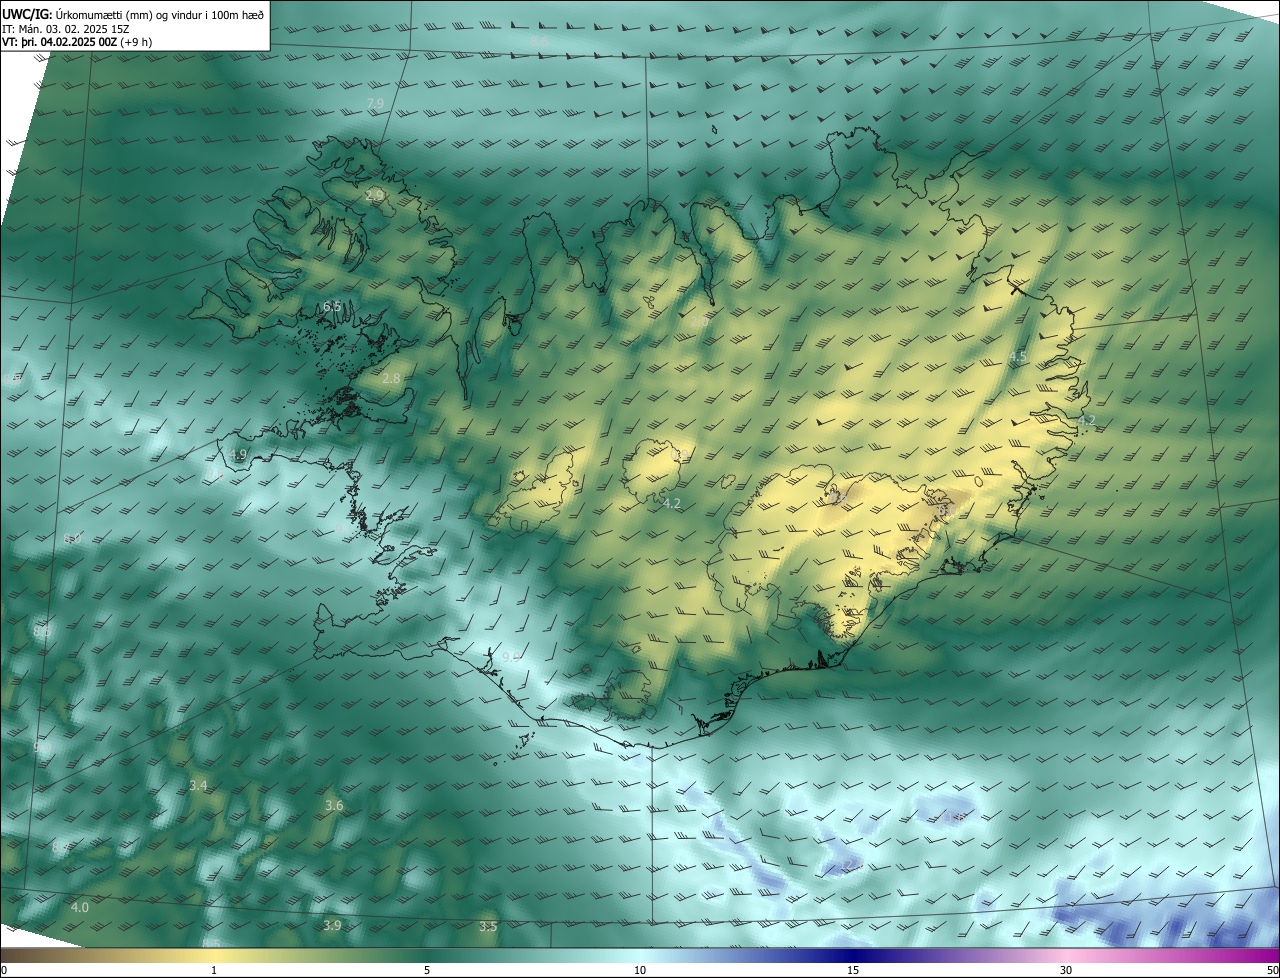Select the 6.5 value label on the map
This screenshot has width=1280, height=978.
coord(332,306)
